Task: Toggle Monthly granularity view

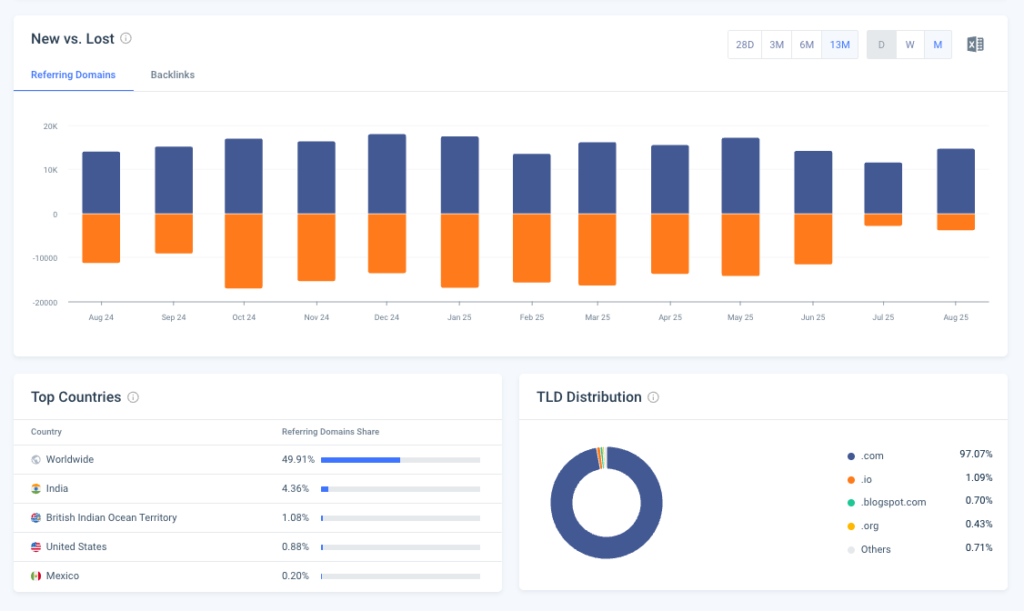Action: pyautogui.click(x=937, y=44)
